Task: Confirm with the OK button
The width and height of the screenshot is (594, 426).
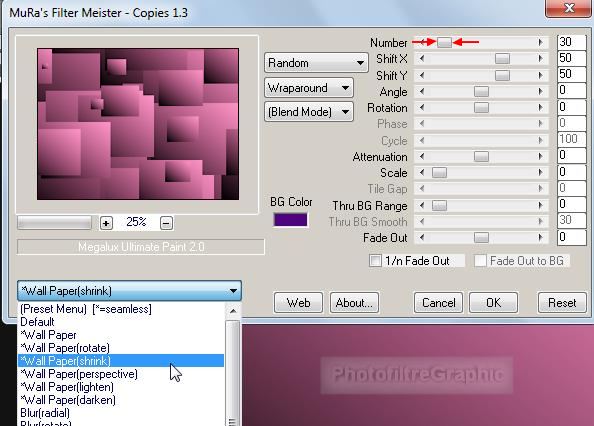Action: pyautogui.click(x=493, y=303)
